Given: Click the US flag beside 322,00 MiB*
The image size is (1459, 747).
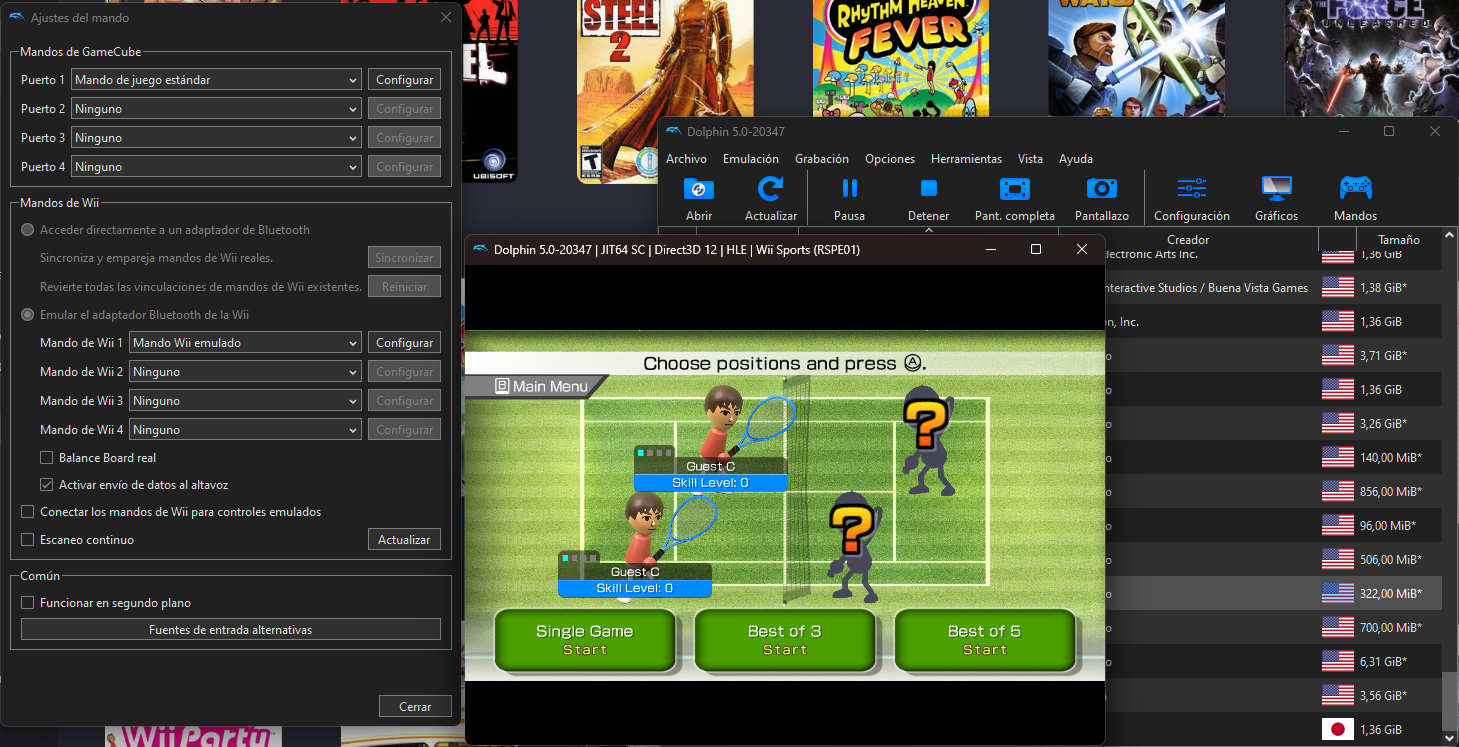Looking at the screenshot, I should pyautogui.click(x=1337, y=593).
